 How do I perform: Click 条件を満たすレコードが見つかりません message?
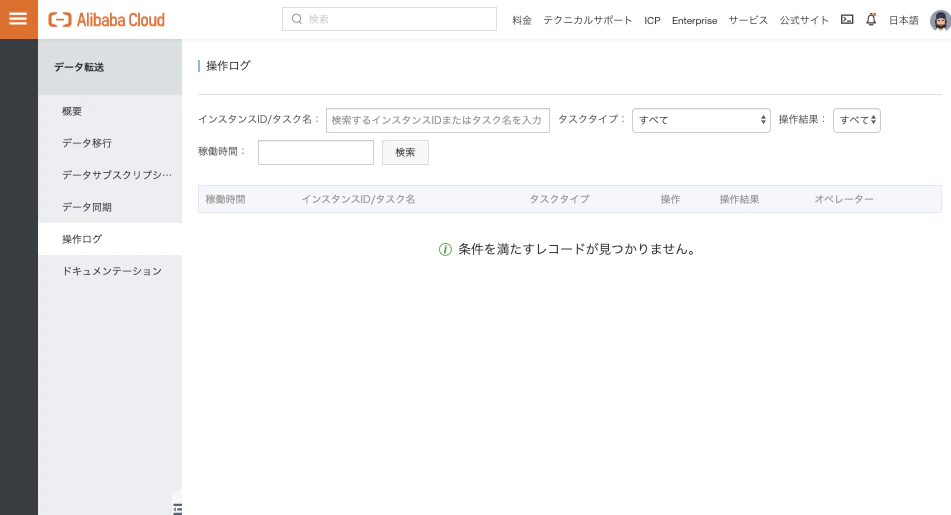(x=577, y=249)
